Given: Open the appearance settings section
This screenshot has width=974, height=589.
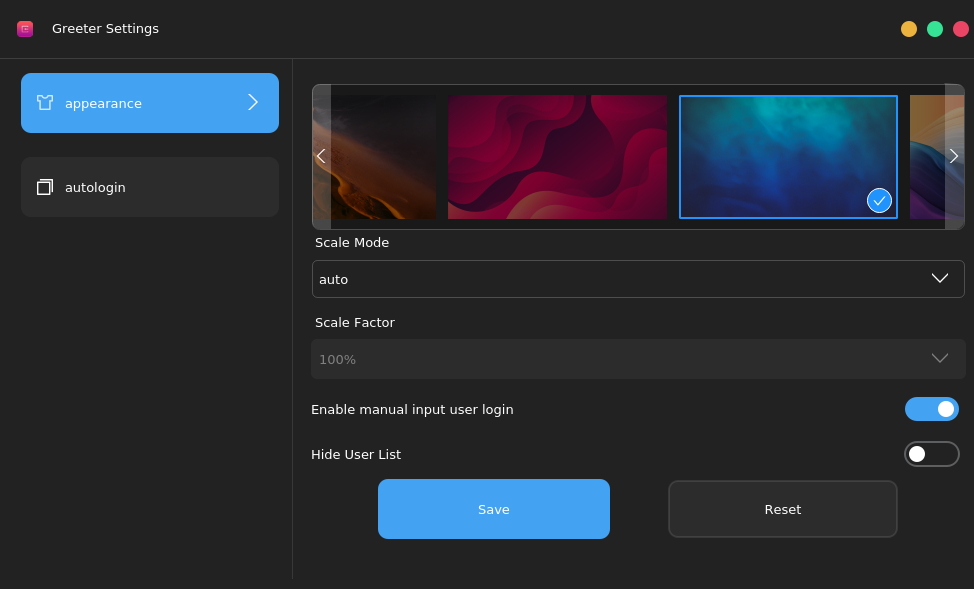Looking at the screenshot, I should pyautogui.click(x=150, y=103).
